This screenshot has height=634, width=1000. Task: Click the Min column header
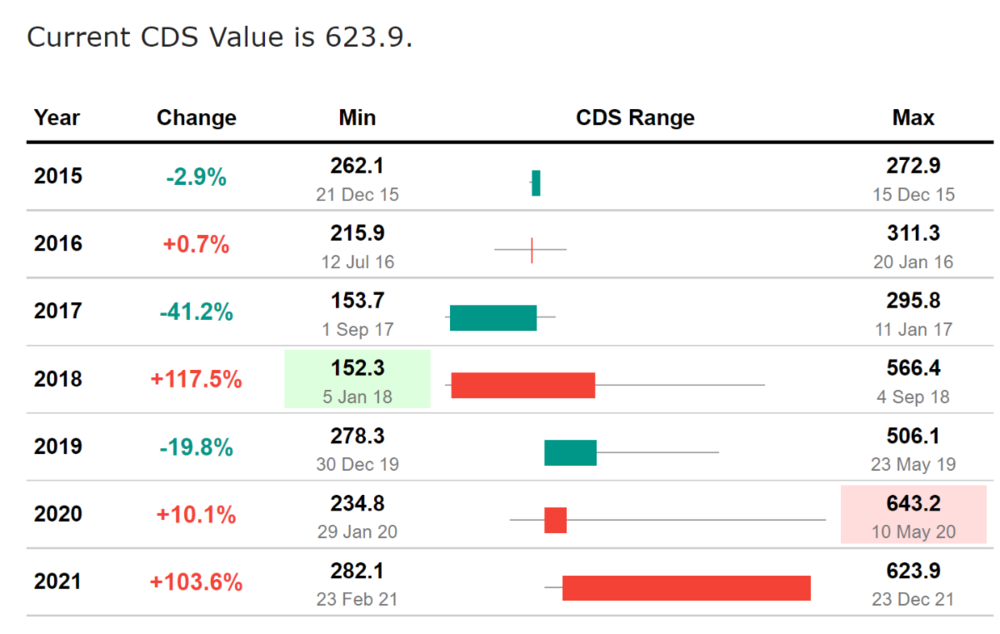pos(357,118)
